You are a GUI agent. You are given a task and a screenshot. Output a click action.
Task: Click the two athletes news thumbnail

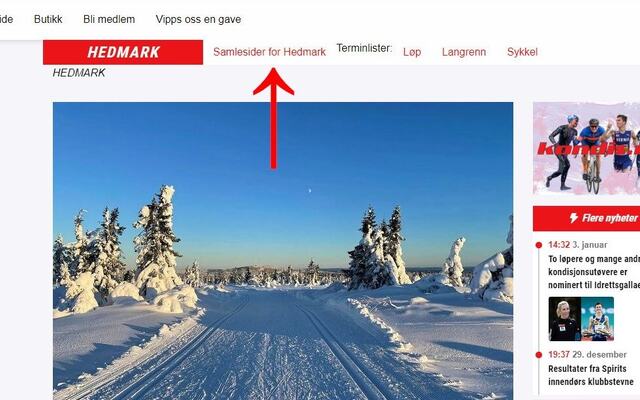pyautogui.click(x=581, y=319)
